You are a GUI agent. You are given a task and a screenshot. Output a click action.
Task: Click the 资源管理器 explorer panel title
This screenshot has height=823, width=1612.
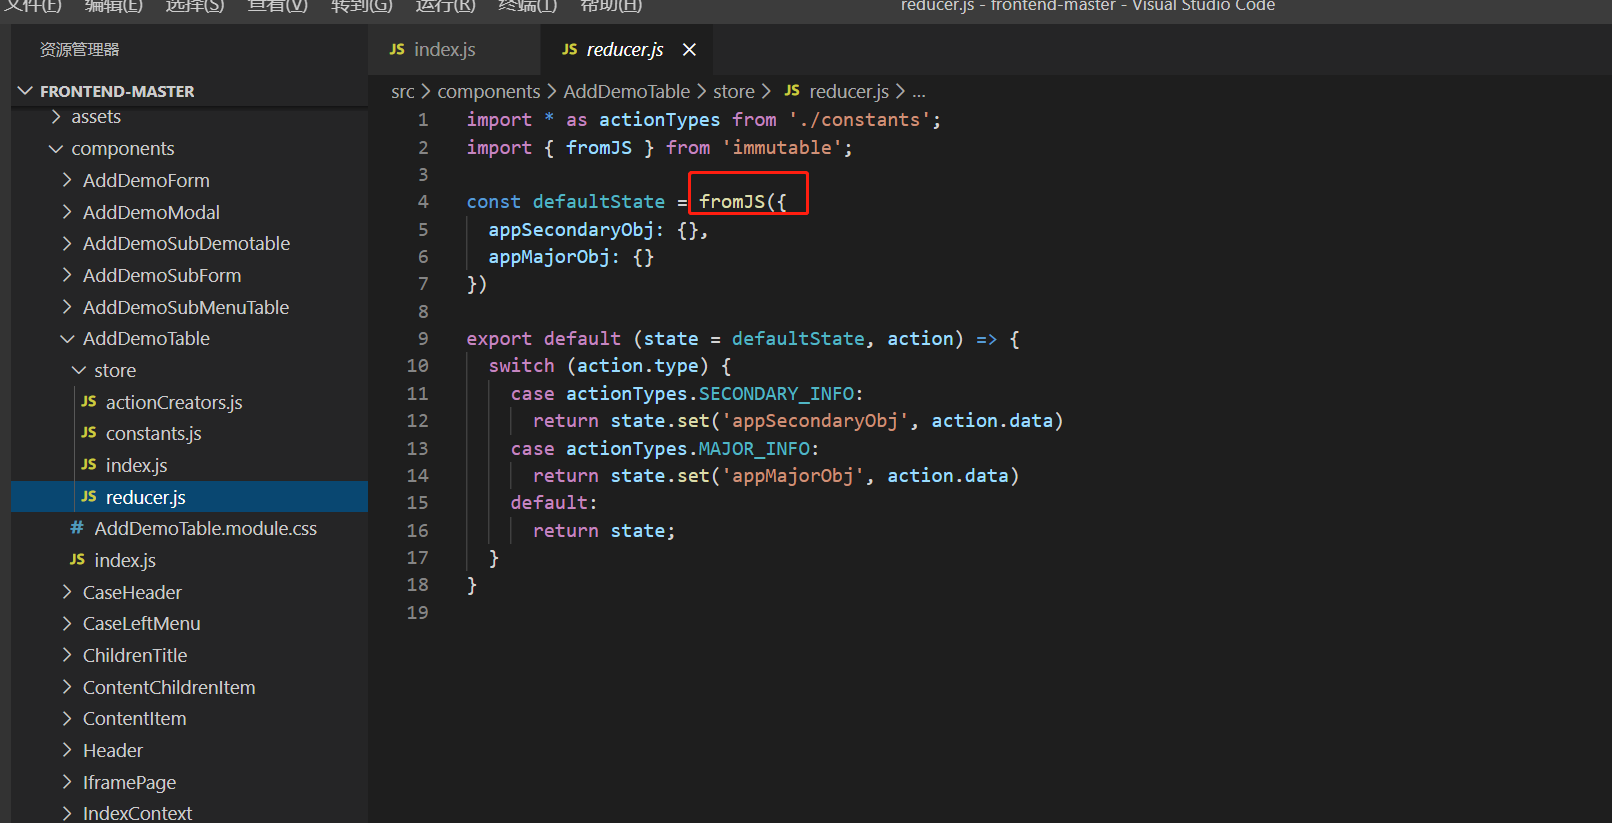coord(79,49)
